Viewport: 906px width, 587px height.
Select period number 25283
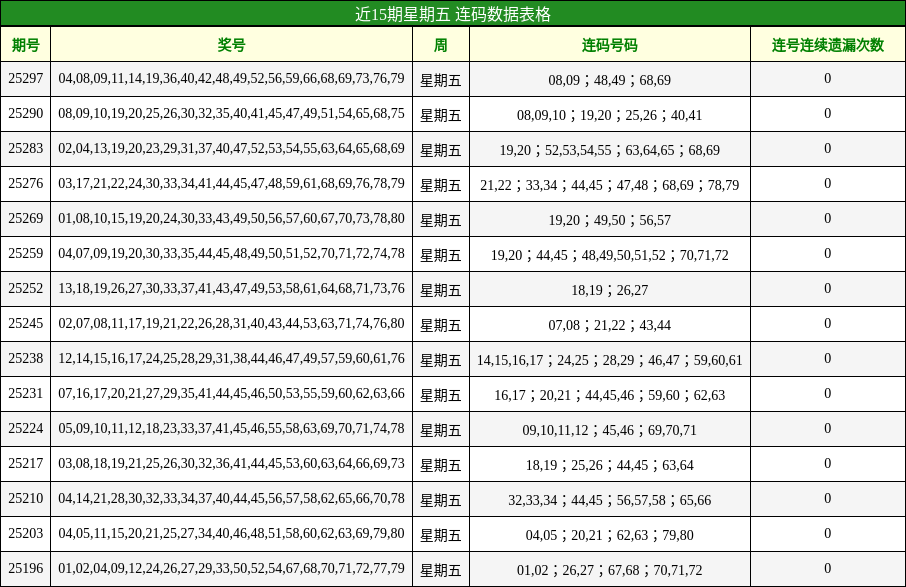click(24, 150)
